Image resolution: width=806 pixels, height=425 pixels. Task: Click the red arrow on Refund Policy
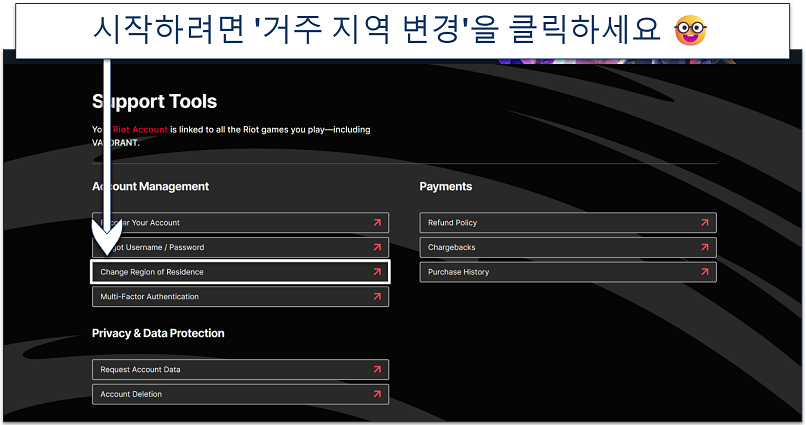point(705,223)
